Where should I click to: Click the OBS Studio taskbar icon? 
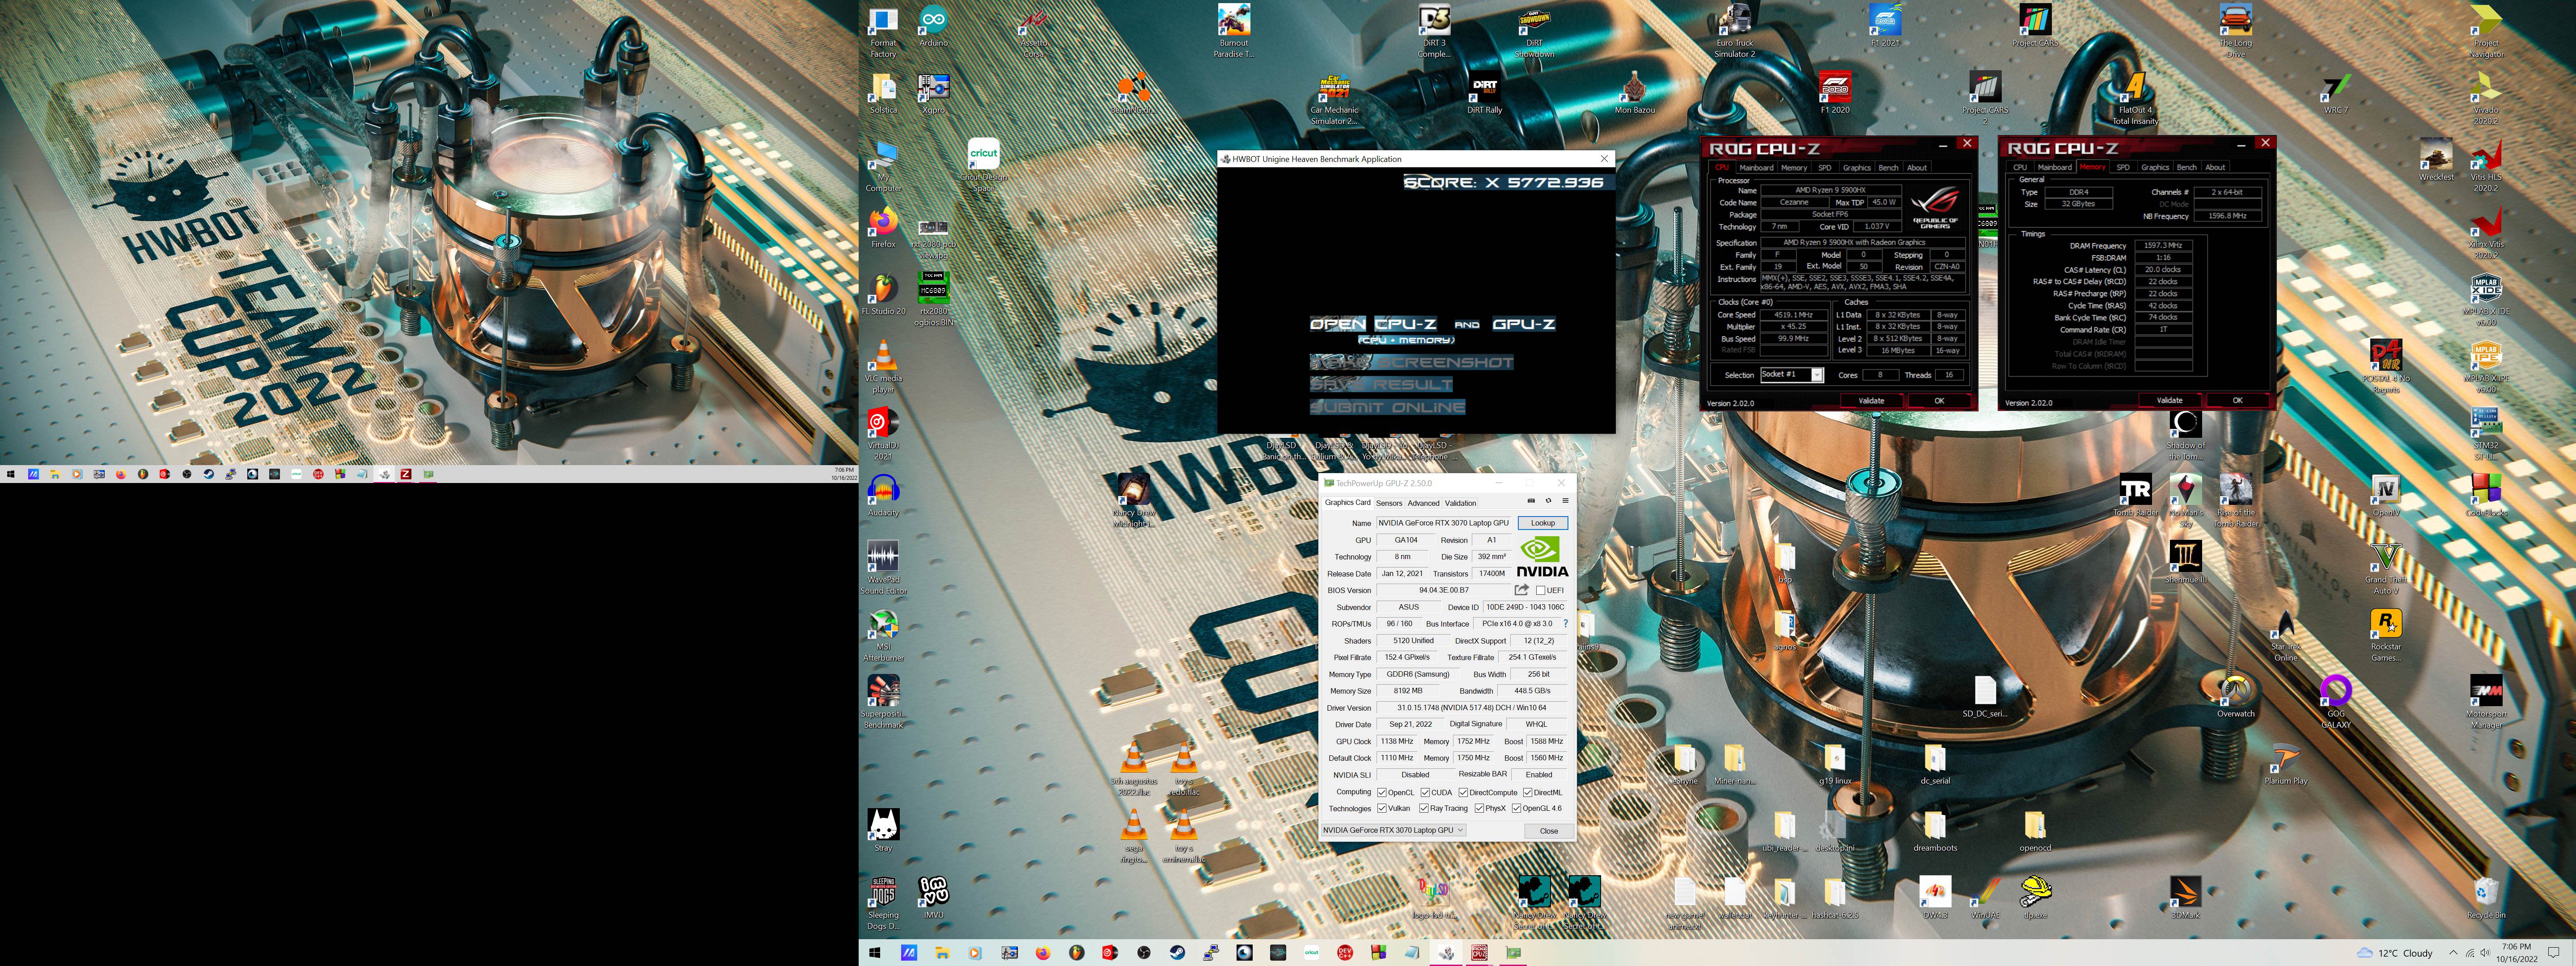tap(1144, 953)
